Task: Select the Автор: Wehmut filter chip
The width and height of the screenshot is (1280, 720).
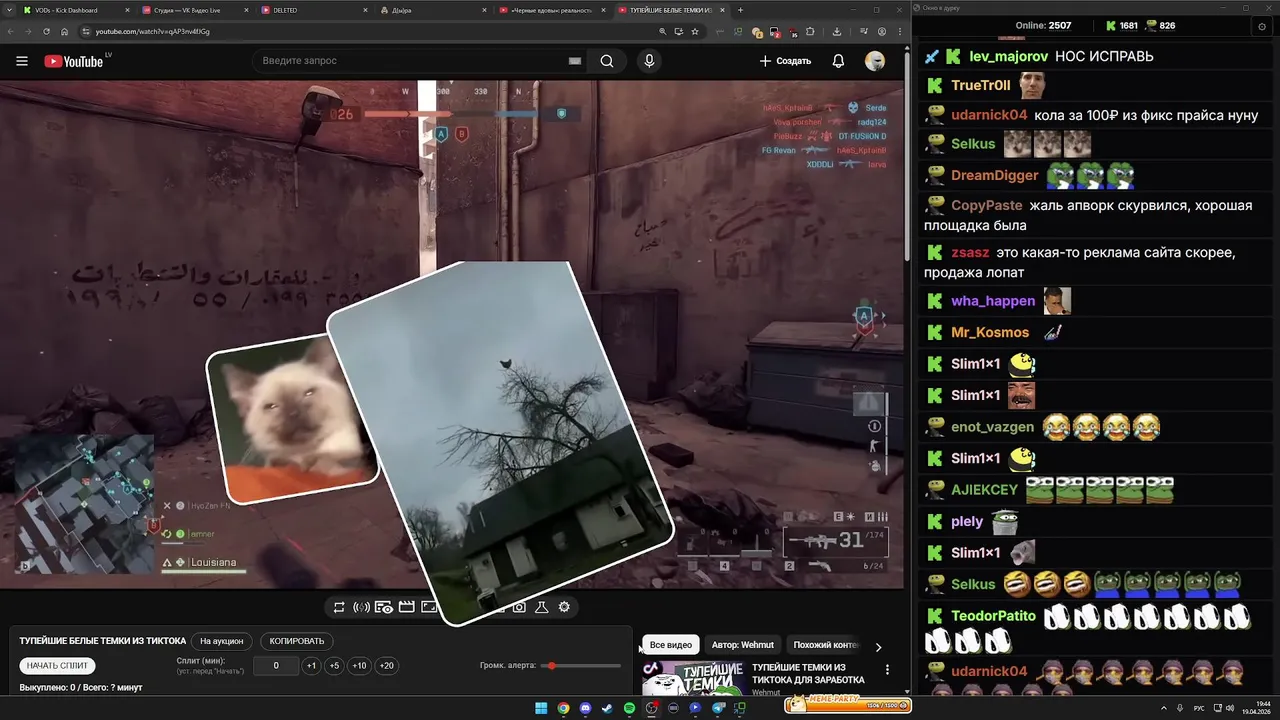Action: (x=743, y=645)
